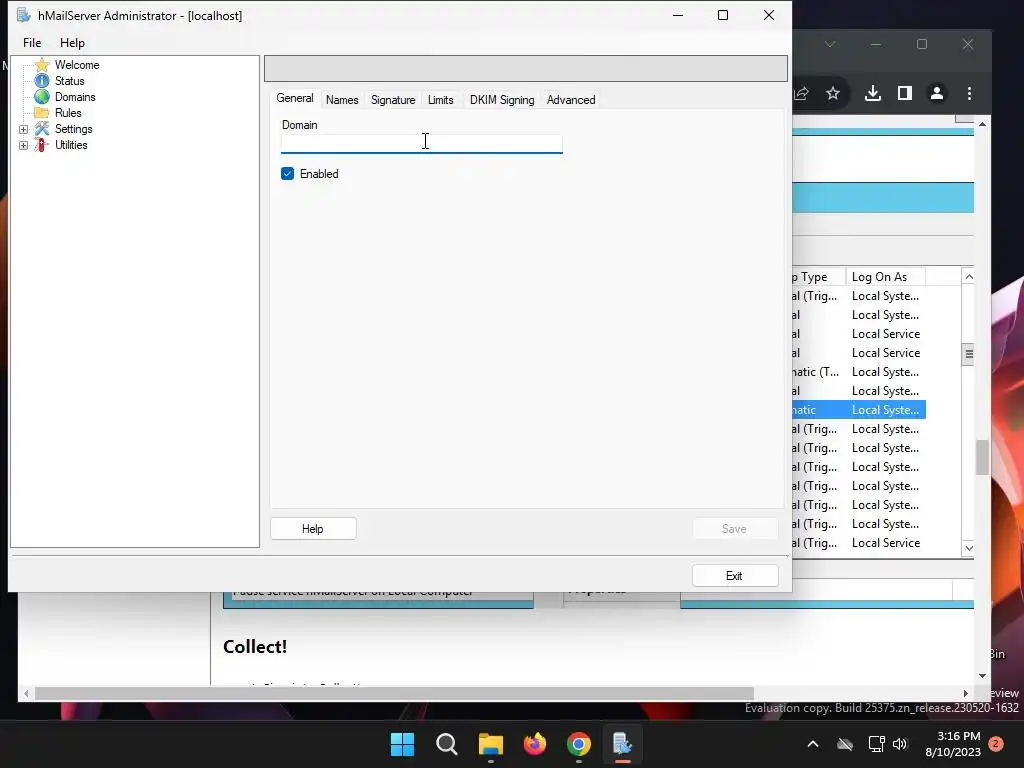Switch to the Limits tab
1024x768 pixels.
[440, 100]
